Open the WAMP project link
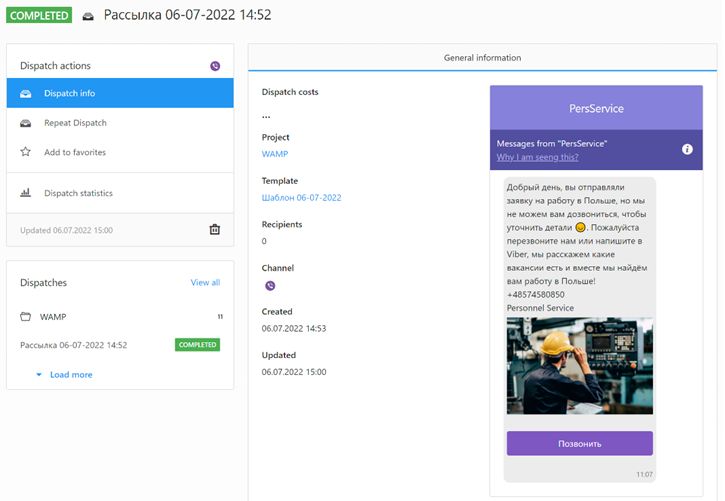The height and width of the screenshot is (501, 725). 275,154
